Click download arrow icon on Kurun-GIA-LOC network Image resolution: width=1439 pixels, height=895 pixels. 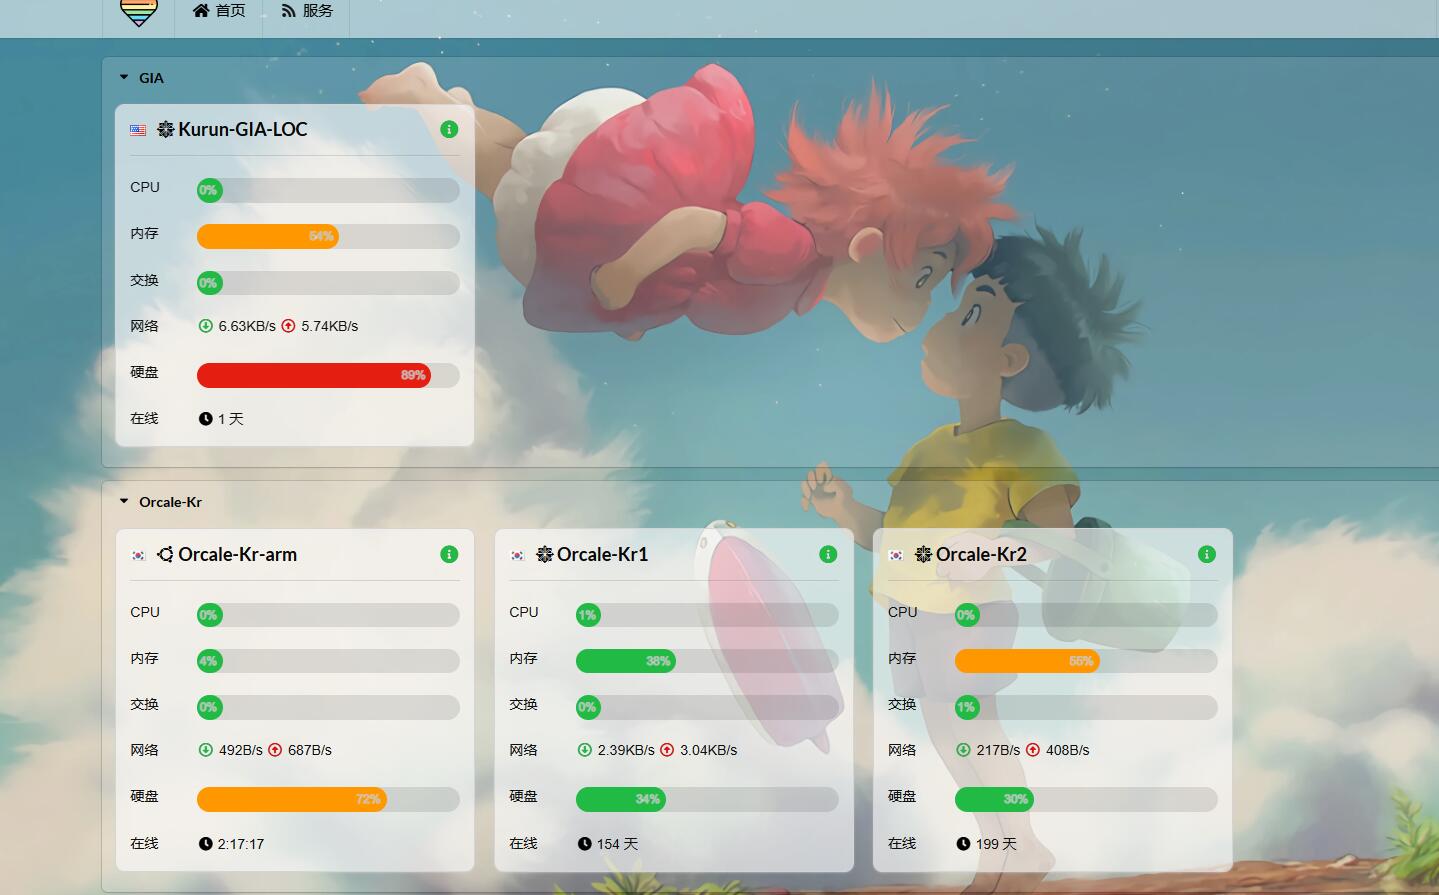tap(205, 326)
